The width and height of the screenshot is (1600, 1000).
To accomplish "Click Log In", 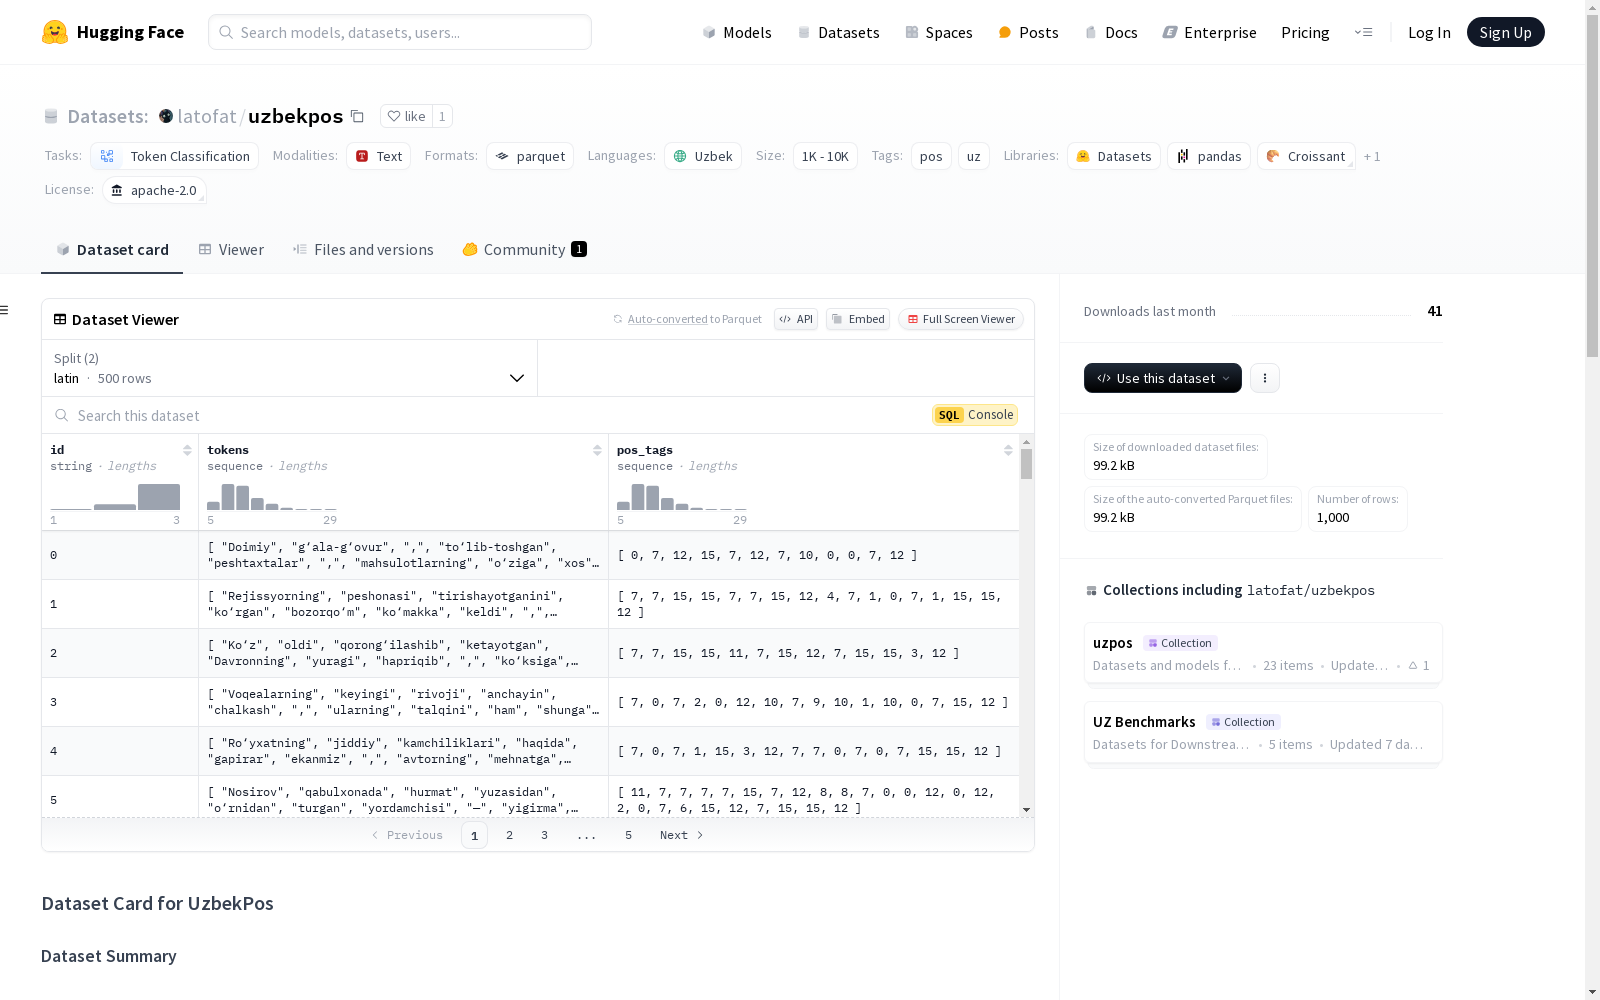I will 1429,32.
